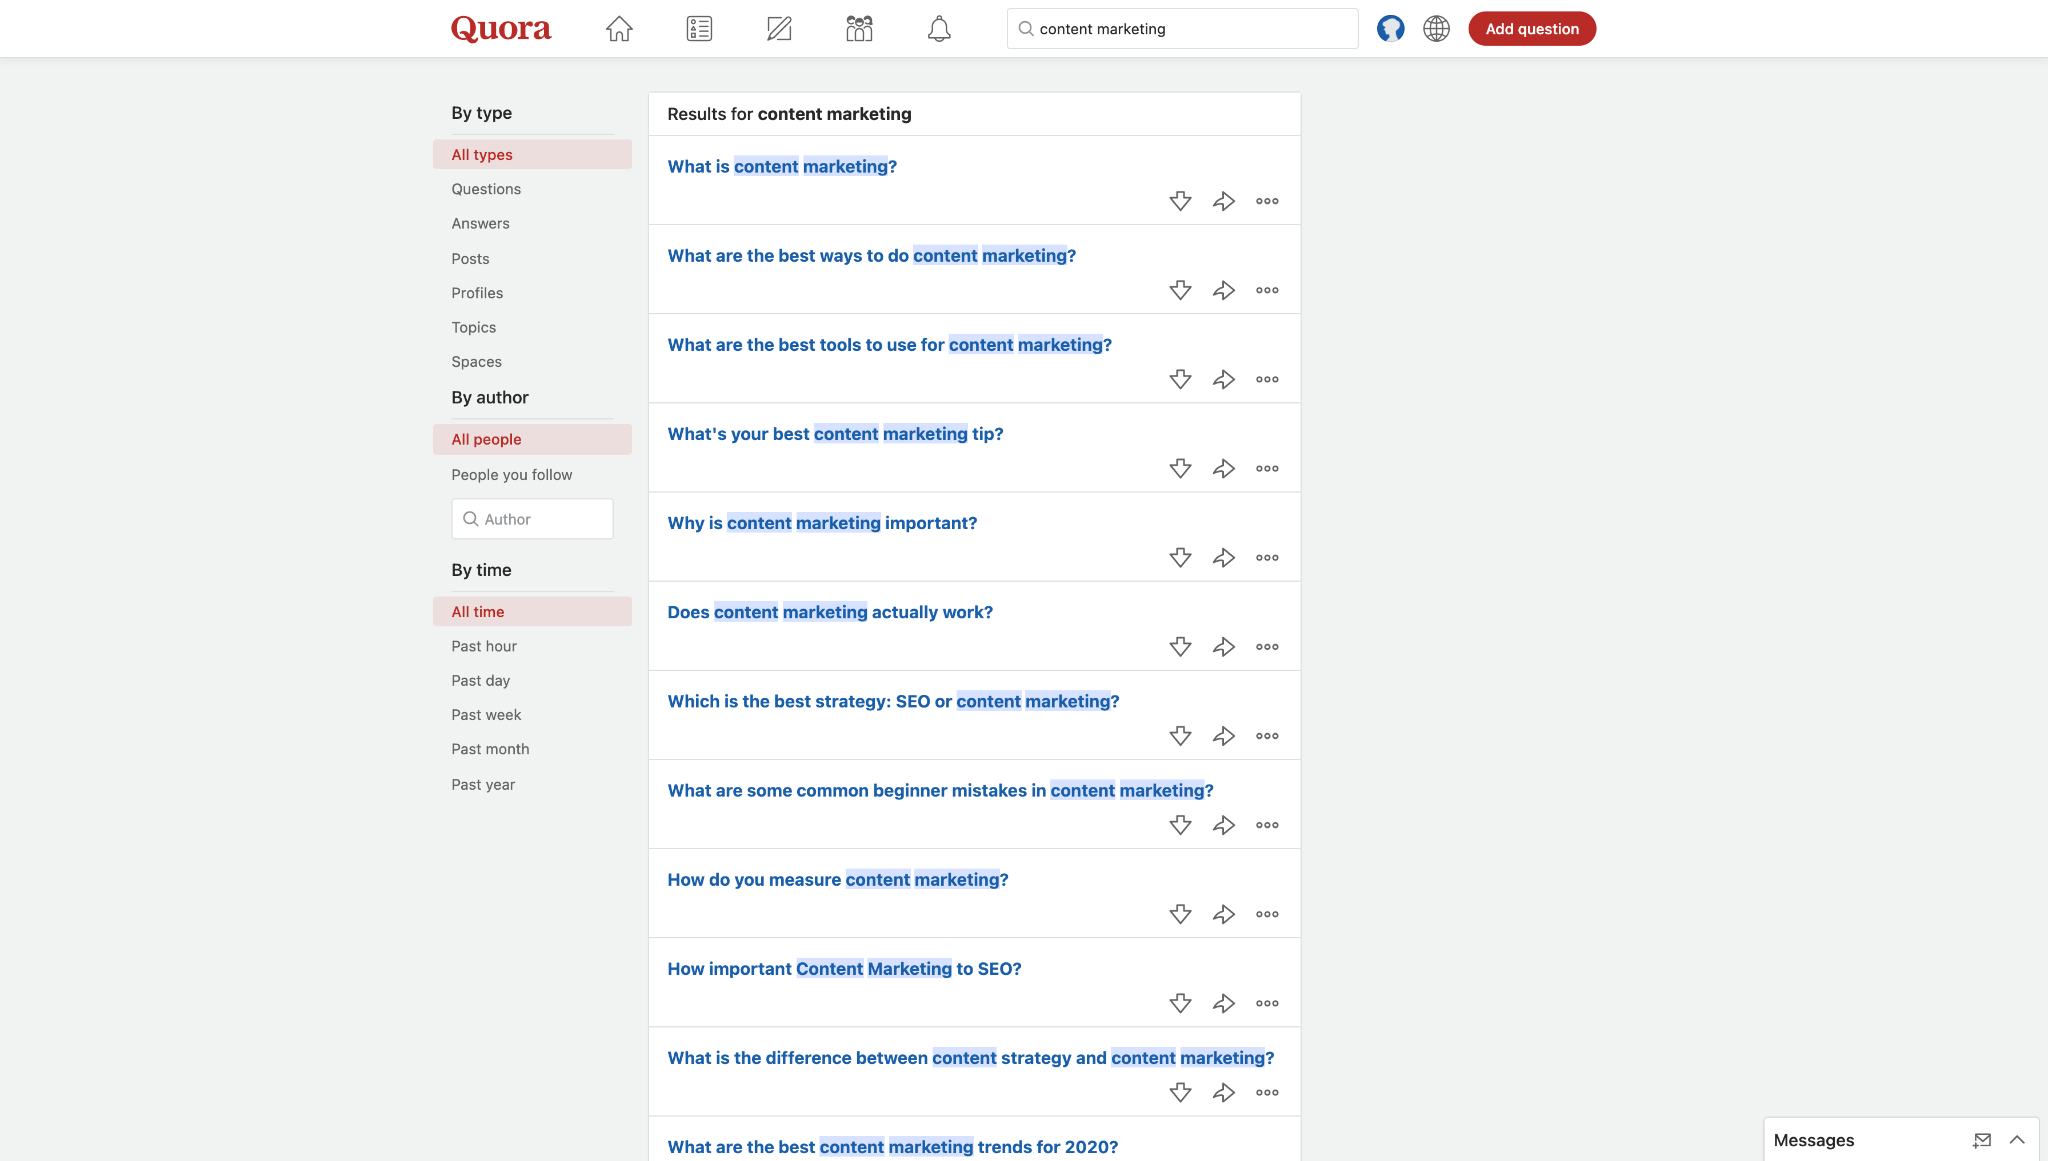Click the Add question button
The width and height of the screenshot is (2048, 1161).
click(x=1532, y=29)
